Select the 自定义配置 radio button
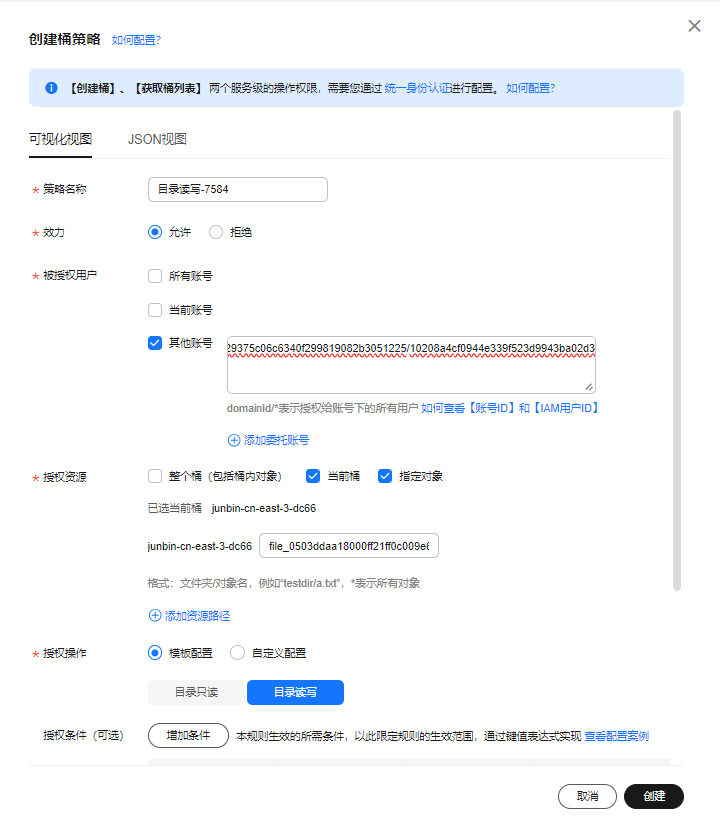 click(x=237, y=653)
